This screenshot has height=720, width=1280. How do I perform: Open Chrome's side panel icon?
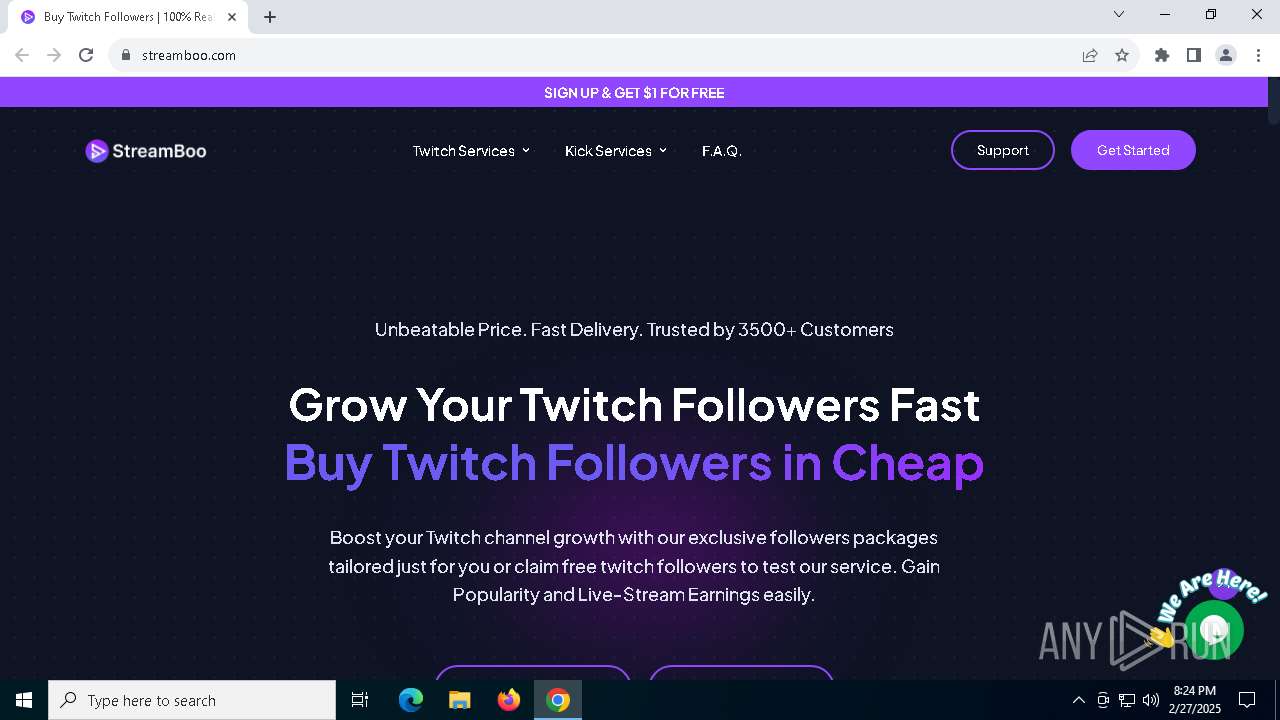point(1194,55)
